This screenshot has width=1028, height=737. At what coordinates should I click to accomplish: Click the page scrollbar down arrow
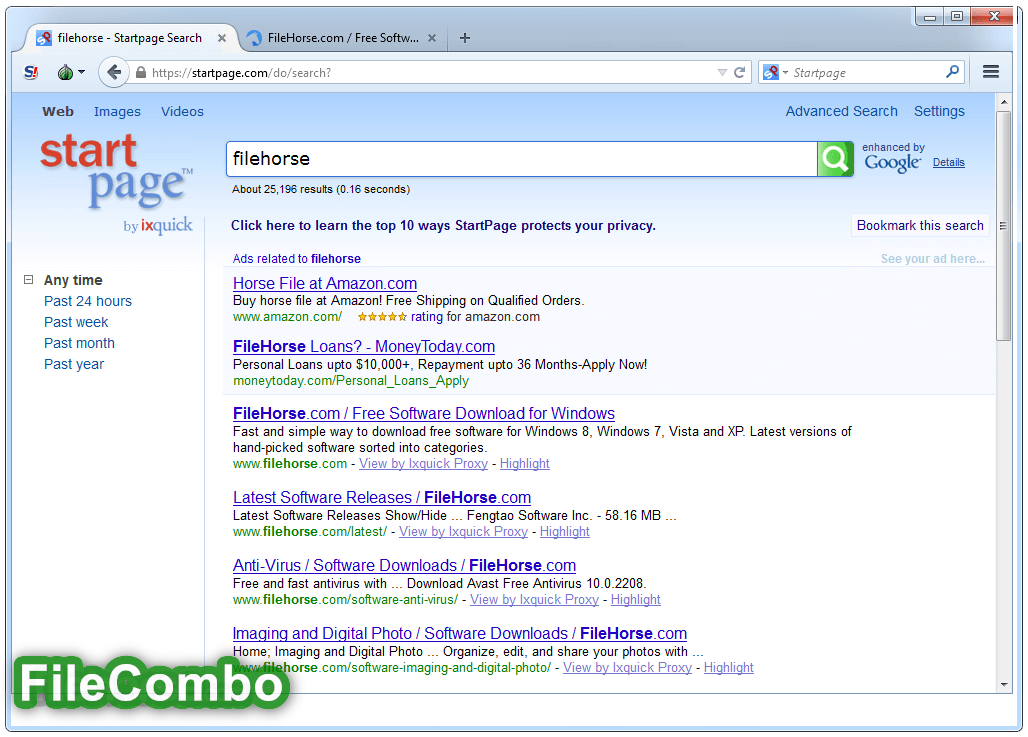[x=1004, y=685]
